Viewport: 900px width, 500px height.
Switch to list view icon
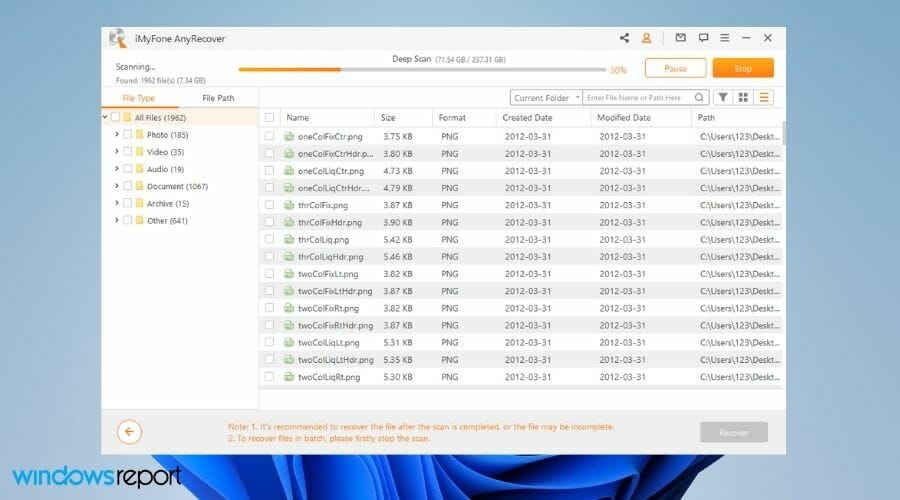[x=764, y=98]
